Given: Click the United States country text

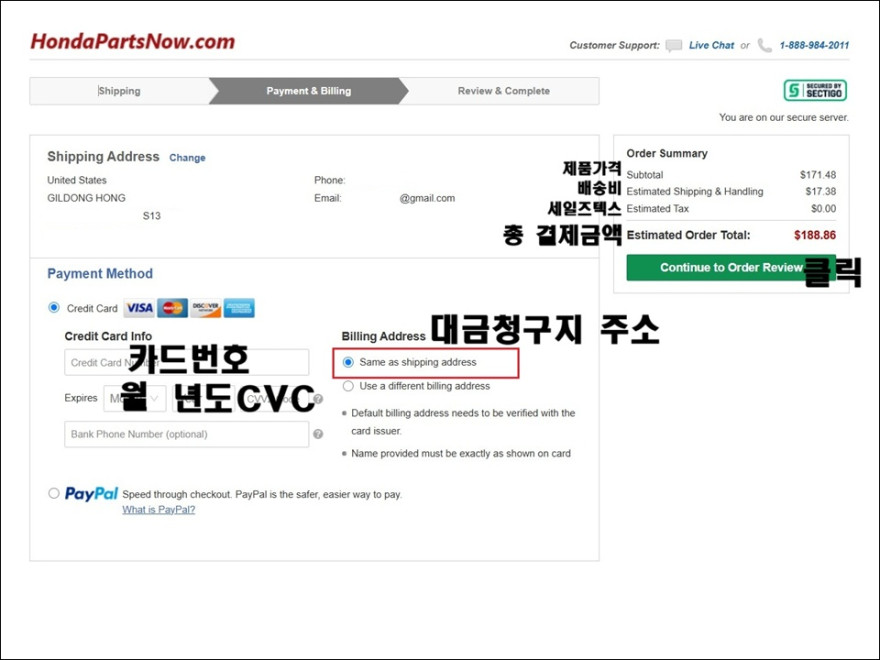Looking at the screenshot, I should 77,180.
